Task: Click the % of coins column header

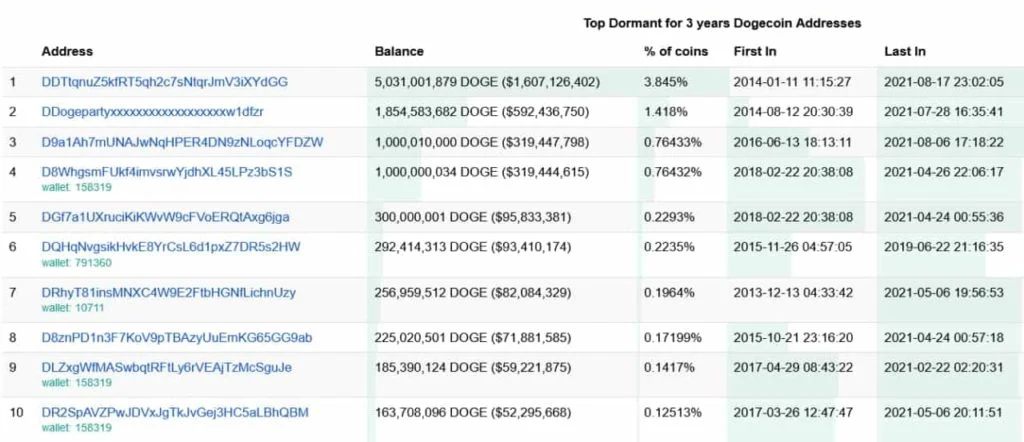Action: pyautogui.click(x=676, y=51)
